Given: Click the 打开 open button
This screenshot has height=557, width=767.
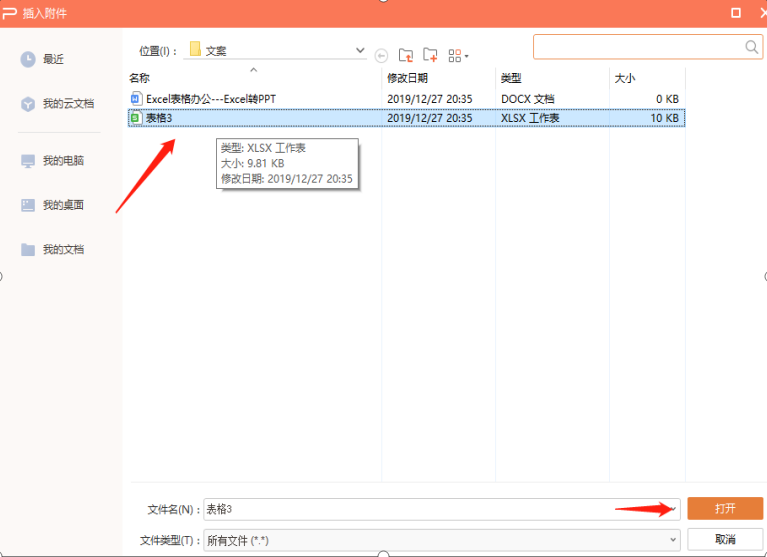Looking at the screenshot, I should point(725,509).
